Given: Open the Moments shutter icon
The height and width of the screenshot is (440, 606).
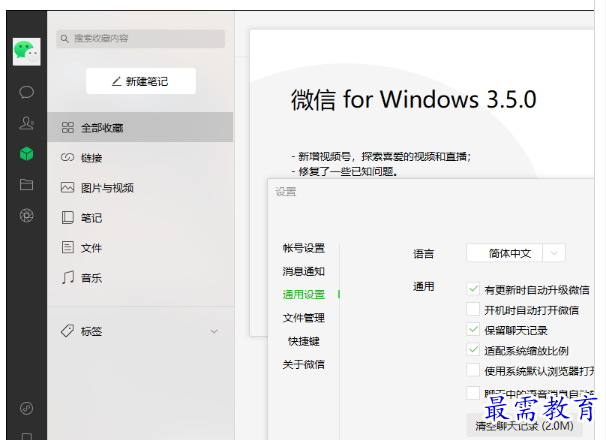Looking at the screenshot, I should click(26, 215).
